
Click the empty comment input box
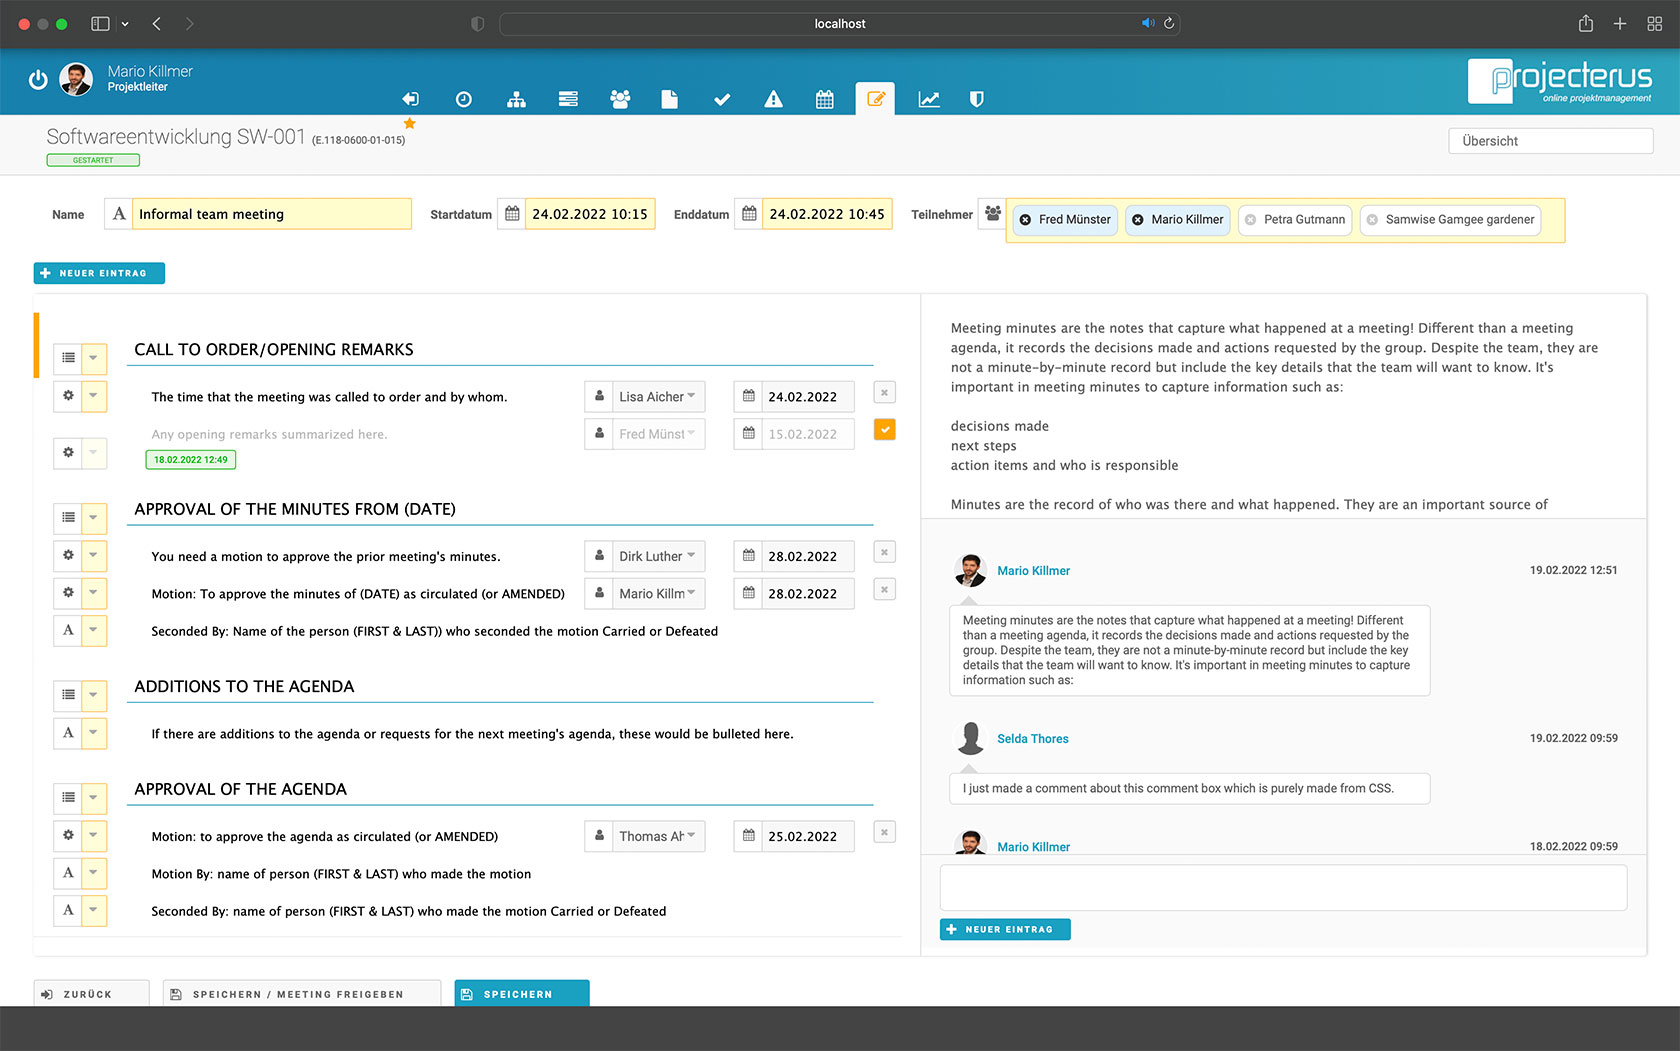pyautogui.click(x=1283, y=888)
